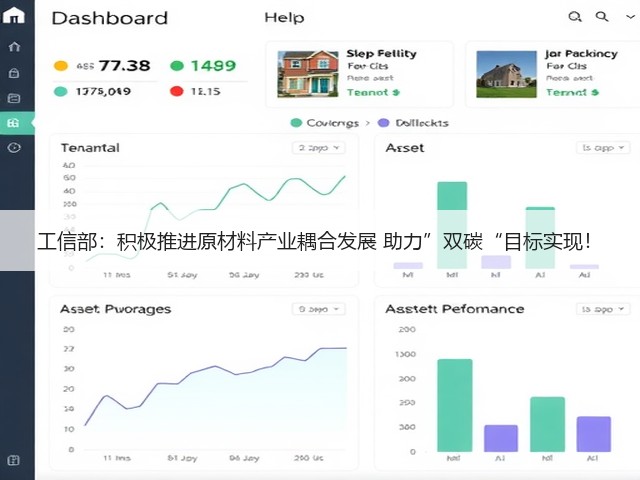
Task: Click the red dot beside 12.15
Action: (176, 91)
